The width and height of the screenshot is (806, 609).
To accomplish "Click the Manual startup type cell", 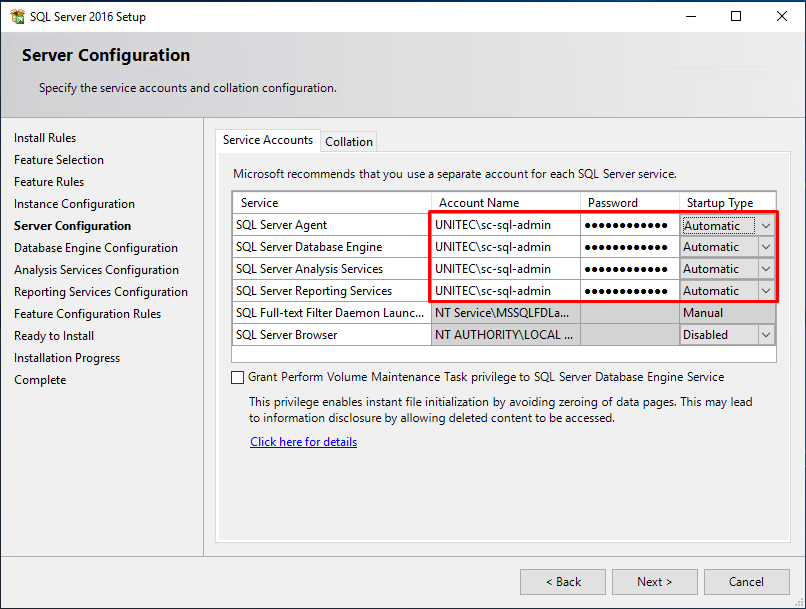I will pos(727,313).
